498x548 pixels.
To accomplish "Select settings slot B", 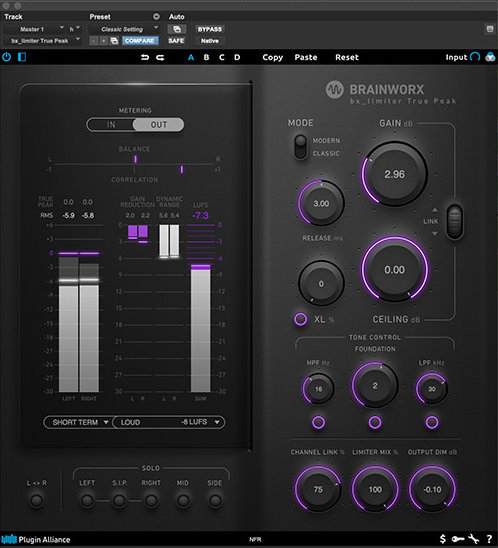I will (x=206, y=57).
